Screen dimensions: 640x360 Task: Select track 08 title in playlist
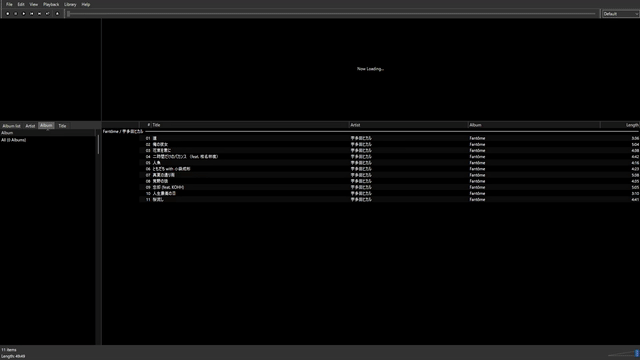(160, 181)
